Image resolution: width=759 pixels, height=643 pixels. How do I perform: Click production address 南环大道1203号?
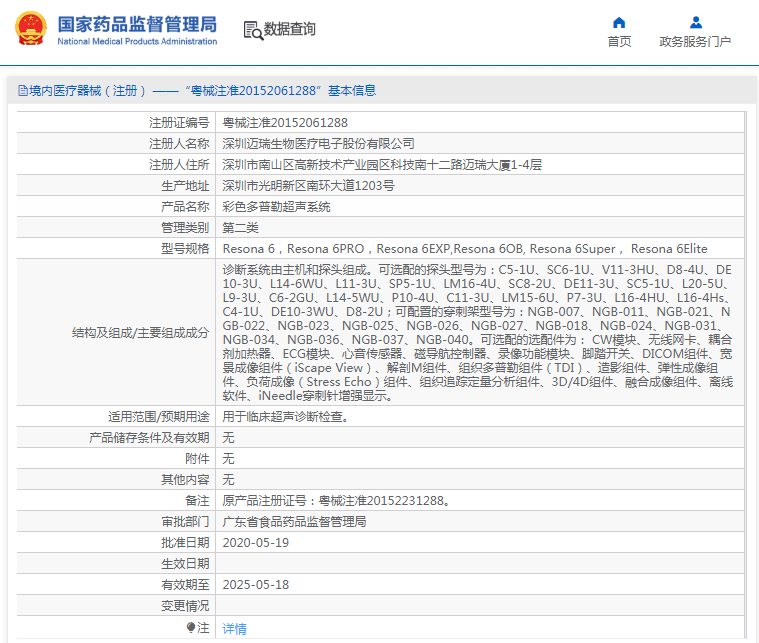coord(479,185)
